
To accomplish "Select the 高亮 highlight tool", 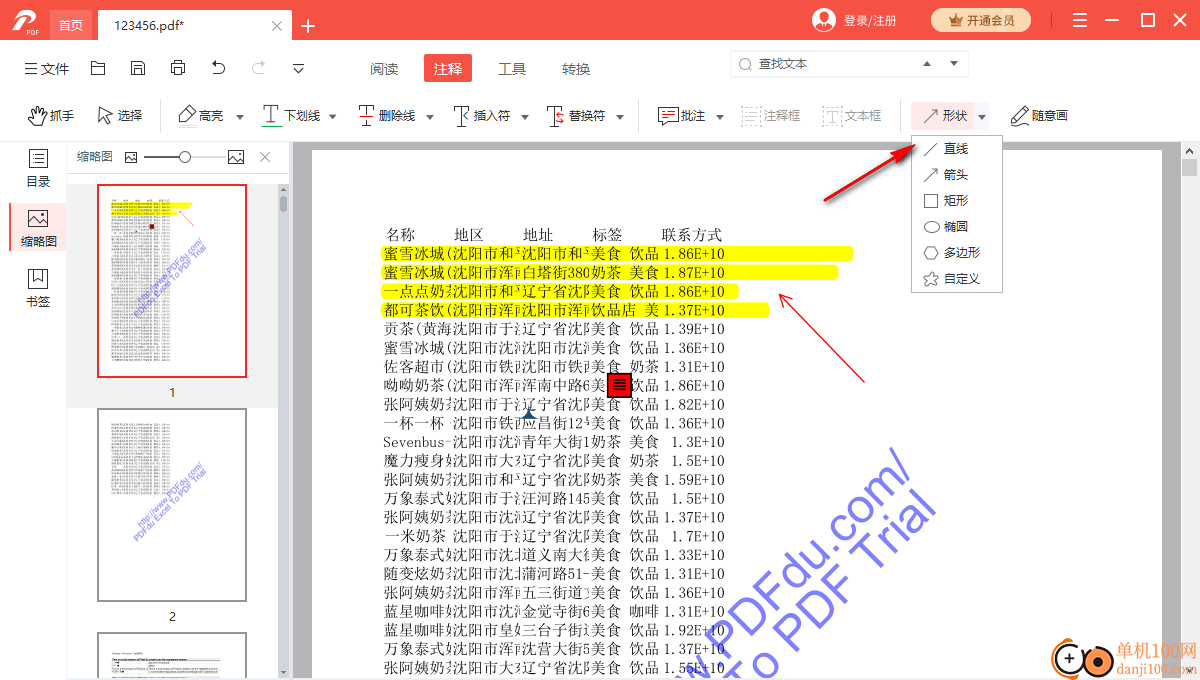I will [201, 116].
